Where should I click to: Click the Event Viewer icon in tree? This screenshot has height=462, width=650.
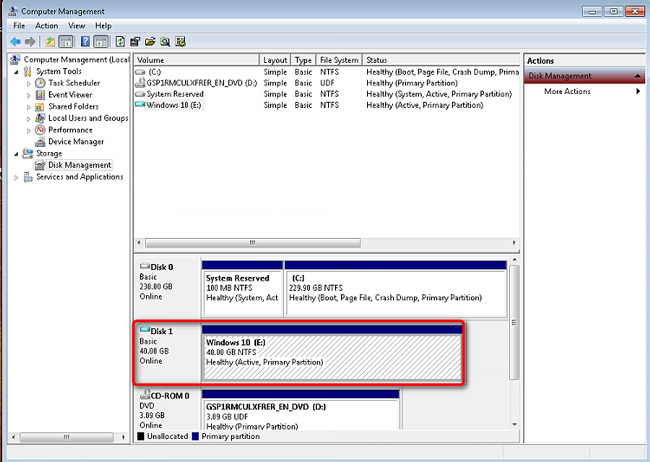pyautogui.click(x=40, y=95)
